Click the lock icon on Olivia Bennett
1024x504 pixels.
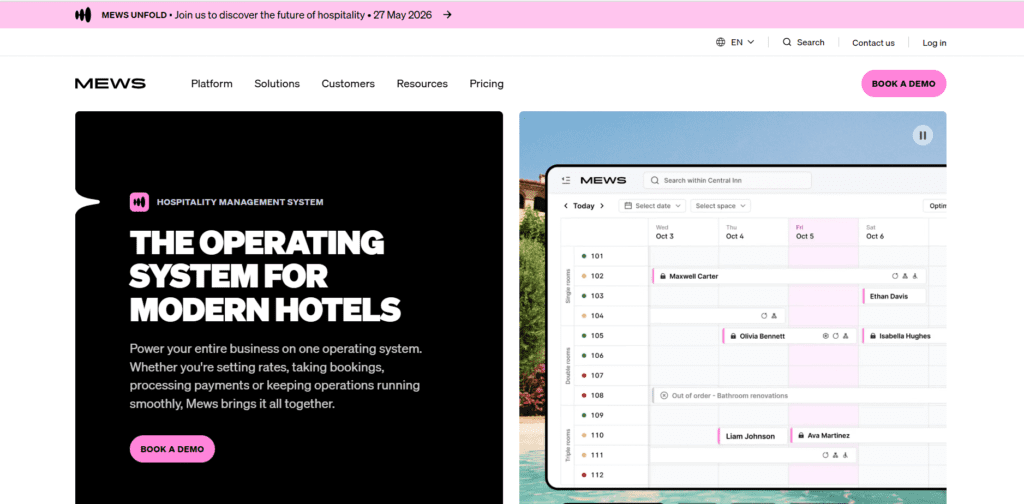tap(733, 336)
